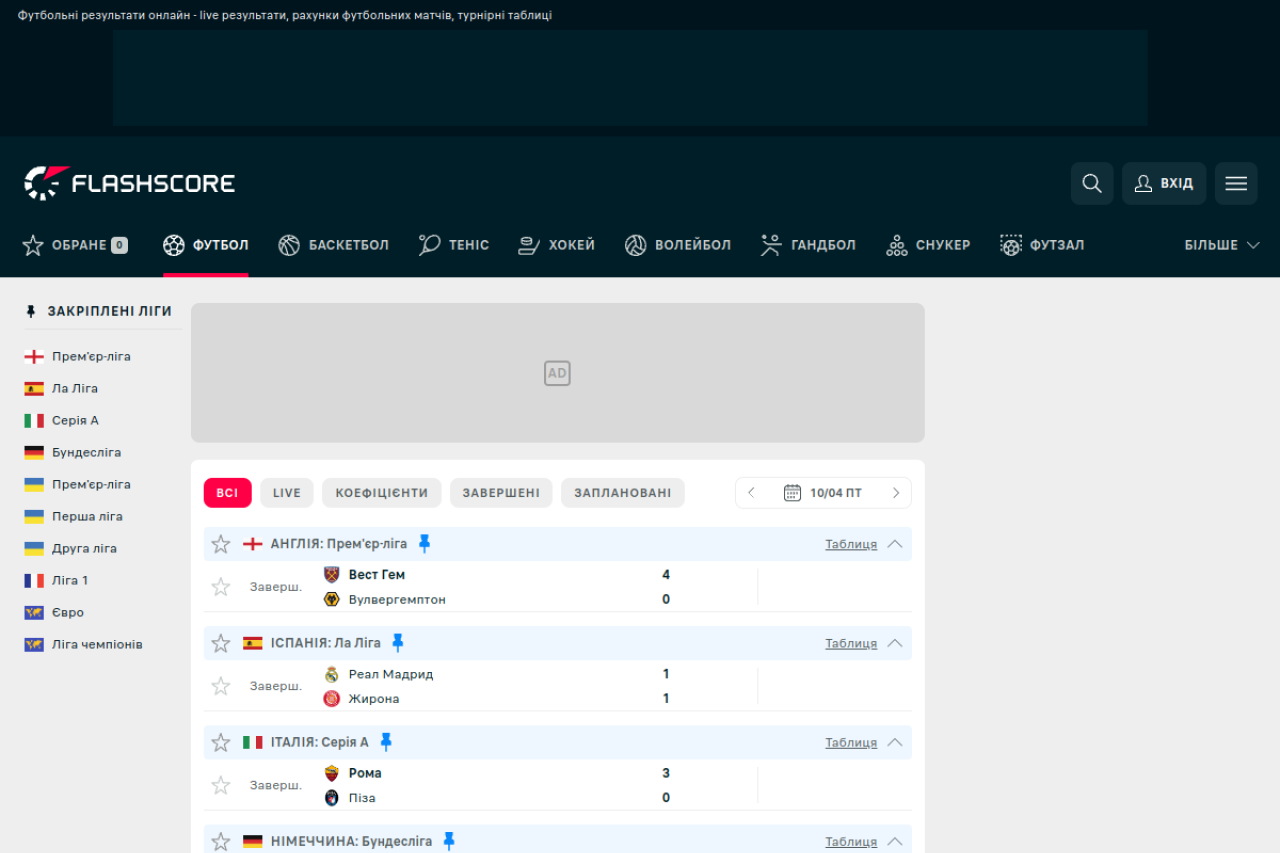The image size is (1280, 853).
Task: Select the Баскетбол sport icon
Action: click(x=288, y=244)
